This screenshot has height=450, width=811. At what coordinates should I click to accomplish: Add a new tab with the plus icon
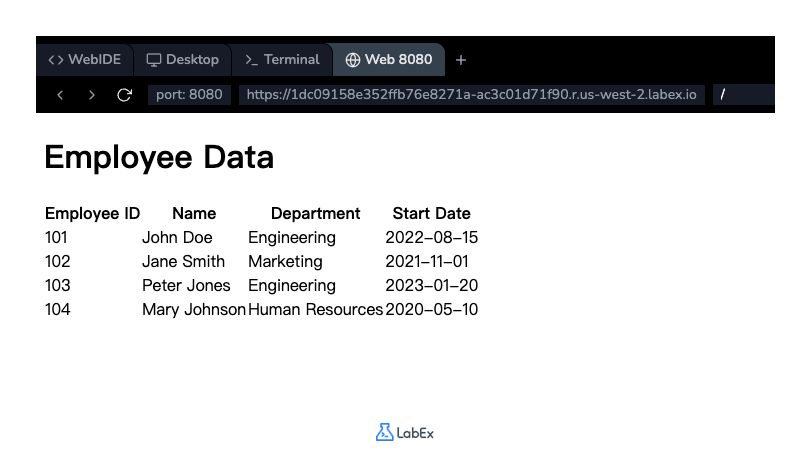pyautogui.click(x=461, y=60)
